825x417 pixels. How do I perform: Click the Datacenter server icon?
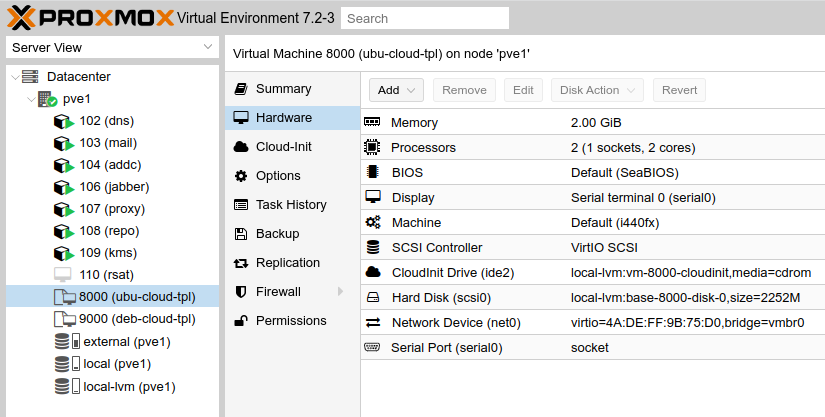30,77
